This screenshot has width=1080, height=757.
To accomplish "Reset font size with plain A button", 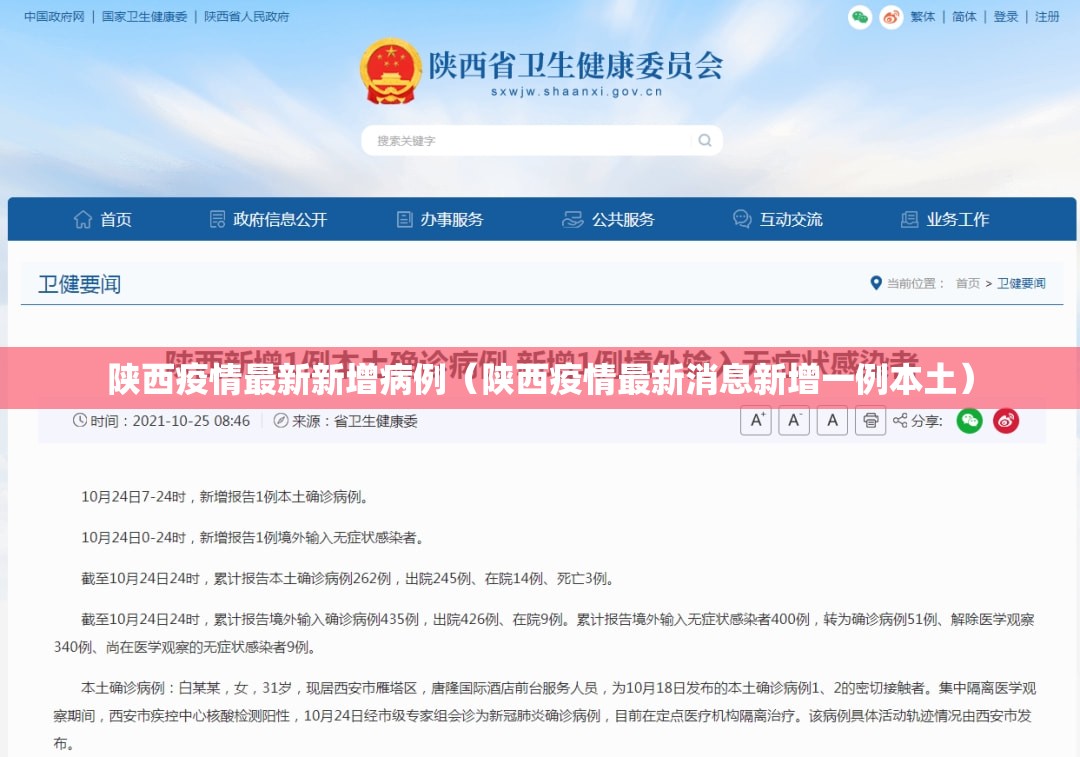I will 832,420.
